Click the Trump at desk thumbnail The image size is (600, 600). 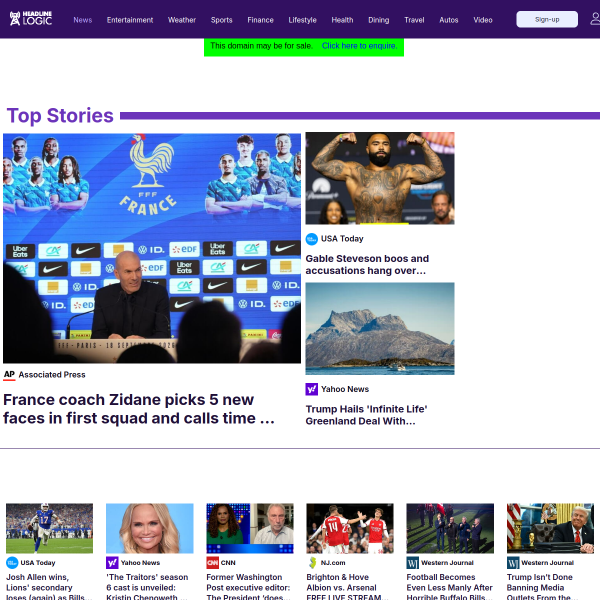[x=550, y=528]
